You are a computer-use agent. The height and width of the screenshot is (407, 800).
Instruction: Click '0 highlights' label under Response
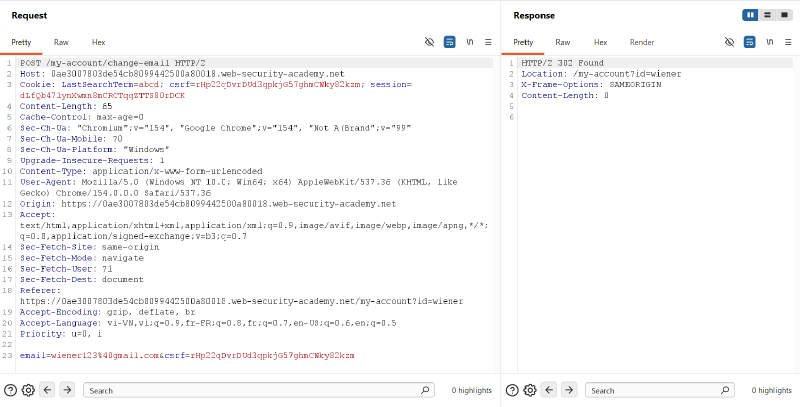(x=771, y=391)
